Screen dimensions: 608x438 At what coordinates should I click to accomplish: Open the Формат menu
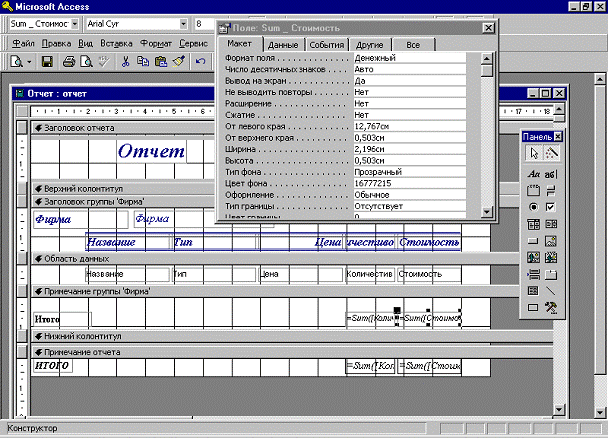coord(156,44)
